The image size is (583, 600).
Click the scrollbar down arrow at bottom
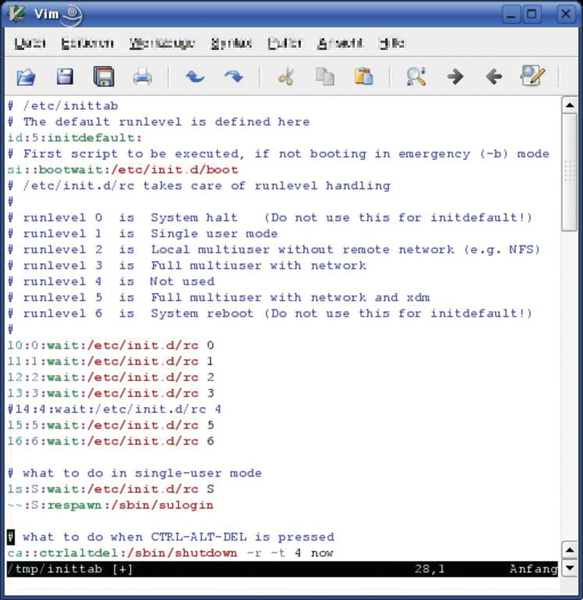coord(570,568)
